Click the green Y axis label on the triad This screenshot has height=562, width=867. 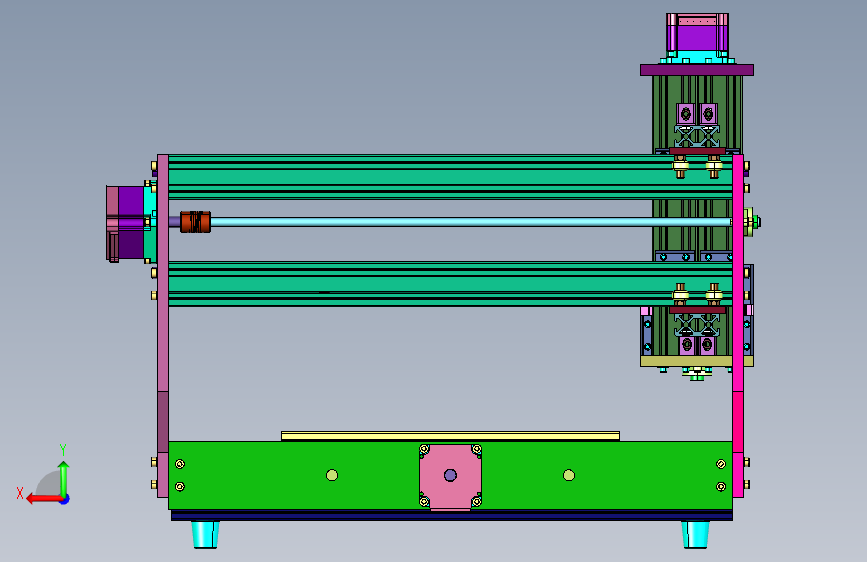(63, 450)
